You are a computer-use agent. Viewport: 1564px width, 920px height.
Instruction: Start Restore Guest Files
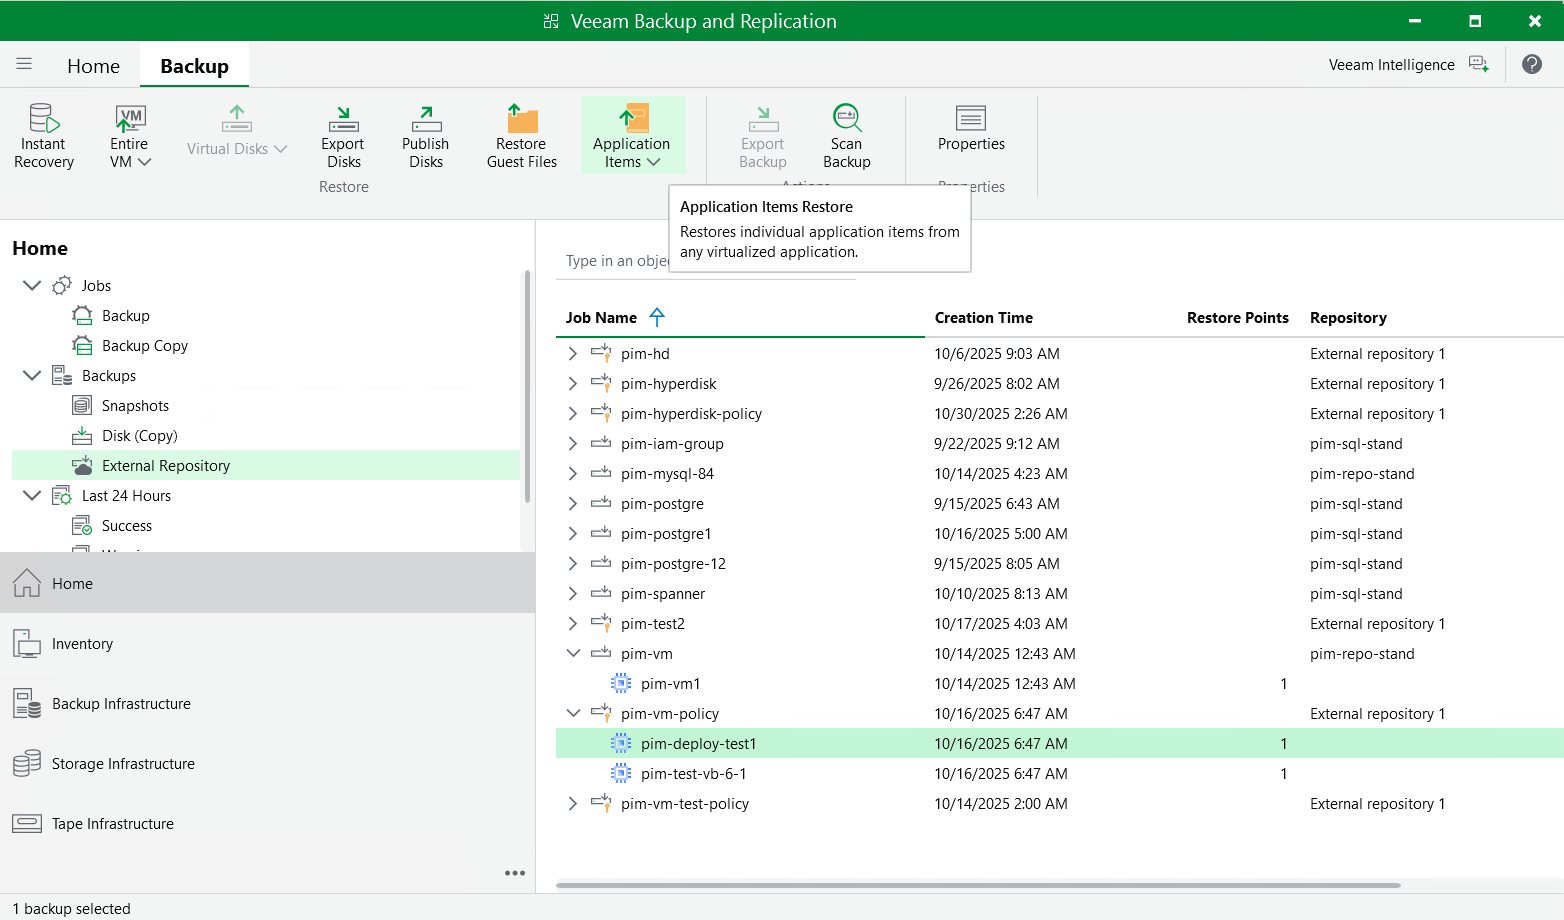[521, 136]
